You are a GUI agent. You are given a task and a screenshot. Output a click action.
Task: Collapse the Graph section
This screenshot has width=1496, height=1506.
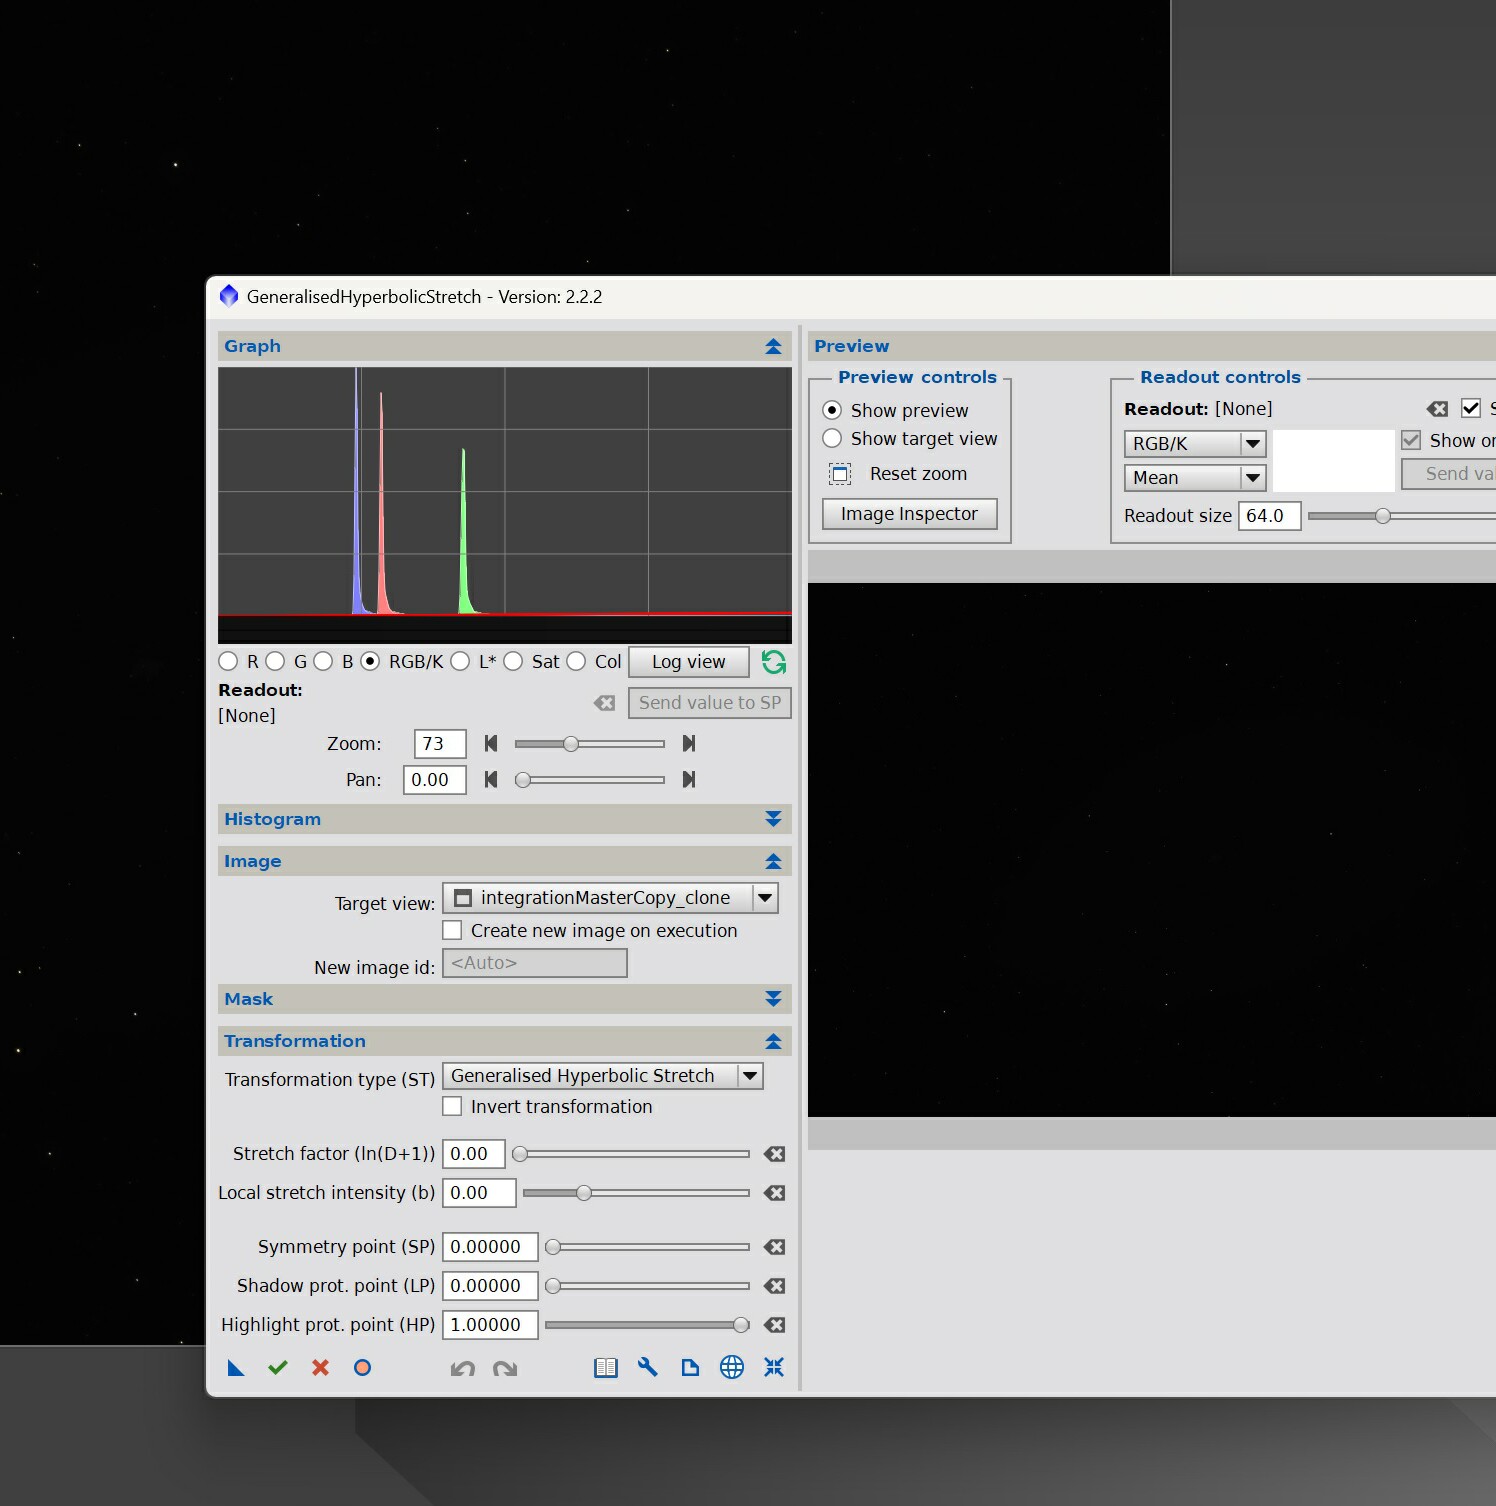click(x=773, y=346)
